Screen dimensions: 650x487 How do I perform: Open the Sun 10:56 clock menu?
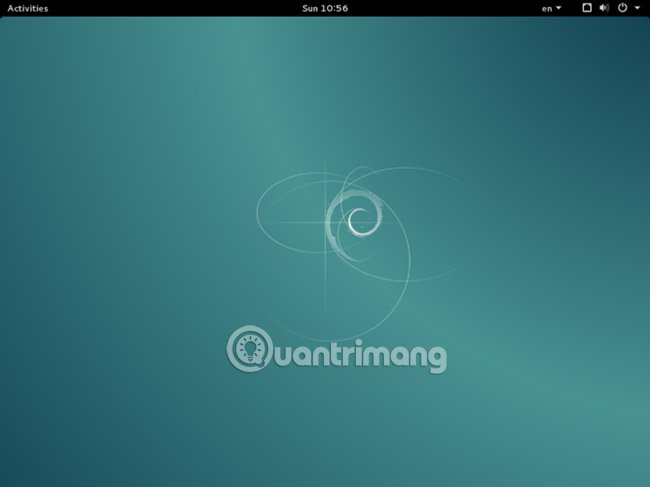point(325,8)
